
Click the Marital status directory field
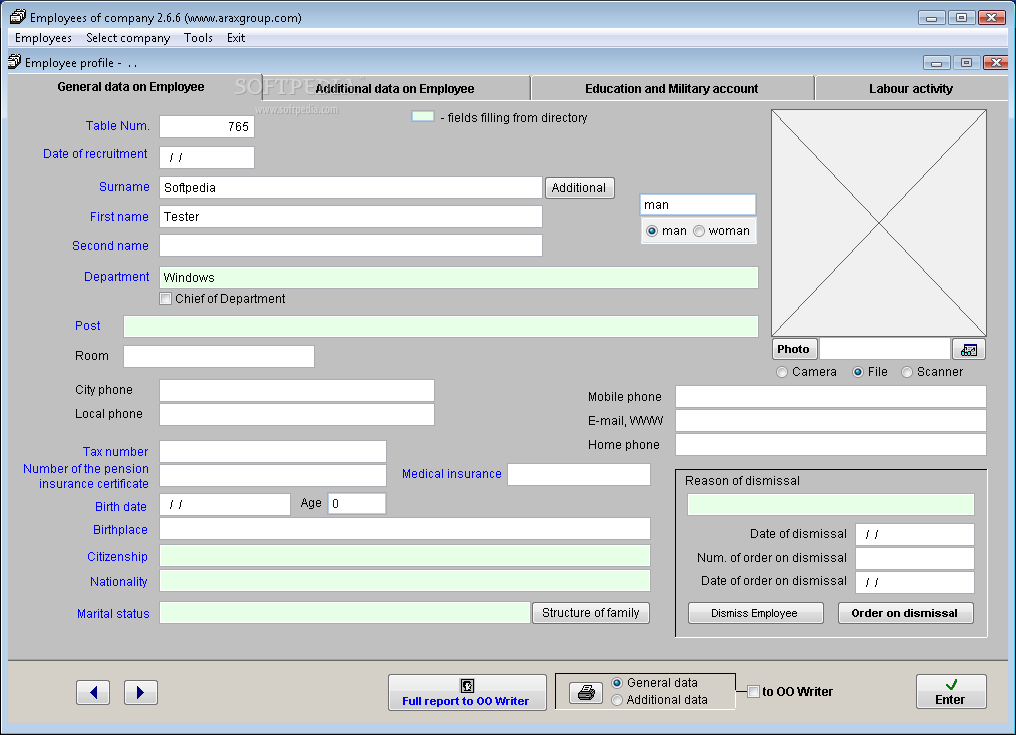click(x=345, y=613)
